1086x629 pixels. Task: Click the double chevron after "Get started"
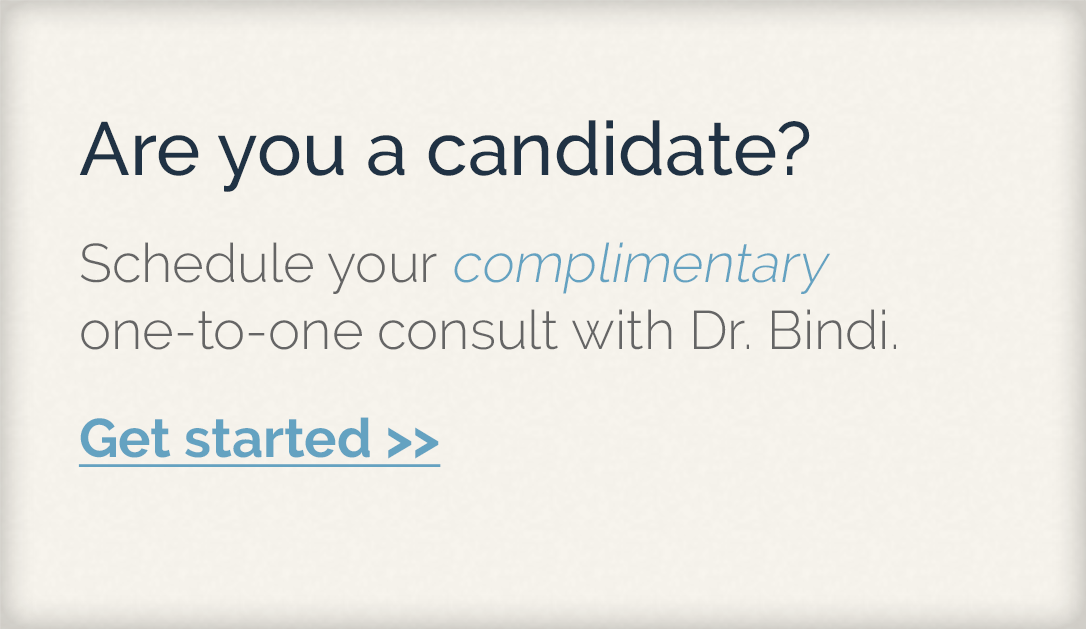tap(413, 443)
